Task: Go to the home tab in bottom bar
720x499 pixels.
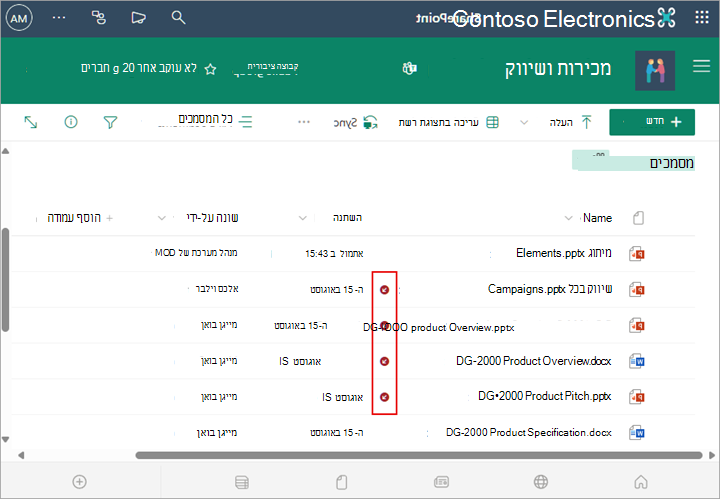Action: 641,482
